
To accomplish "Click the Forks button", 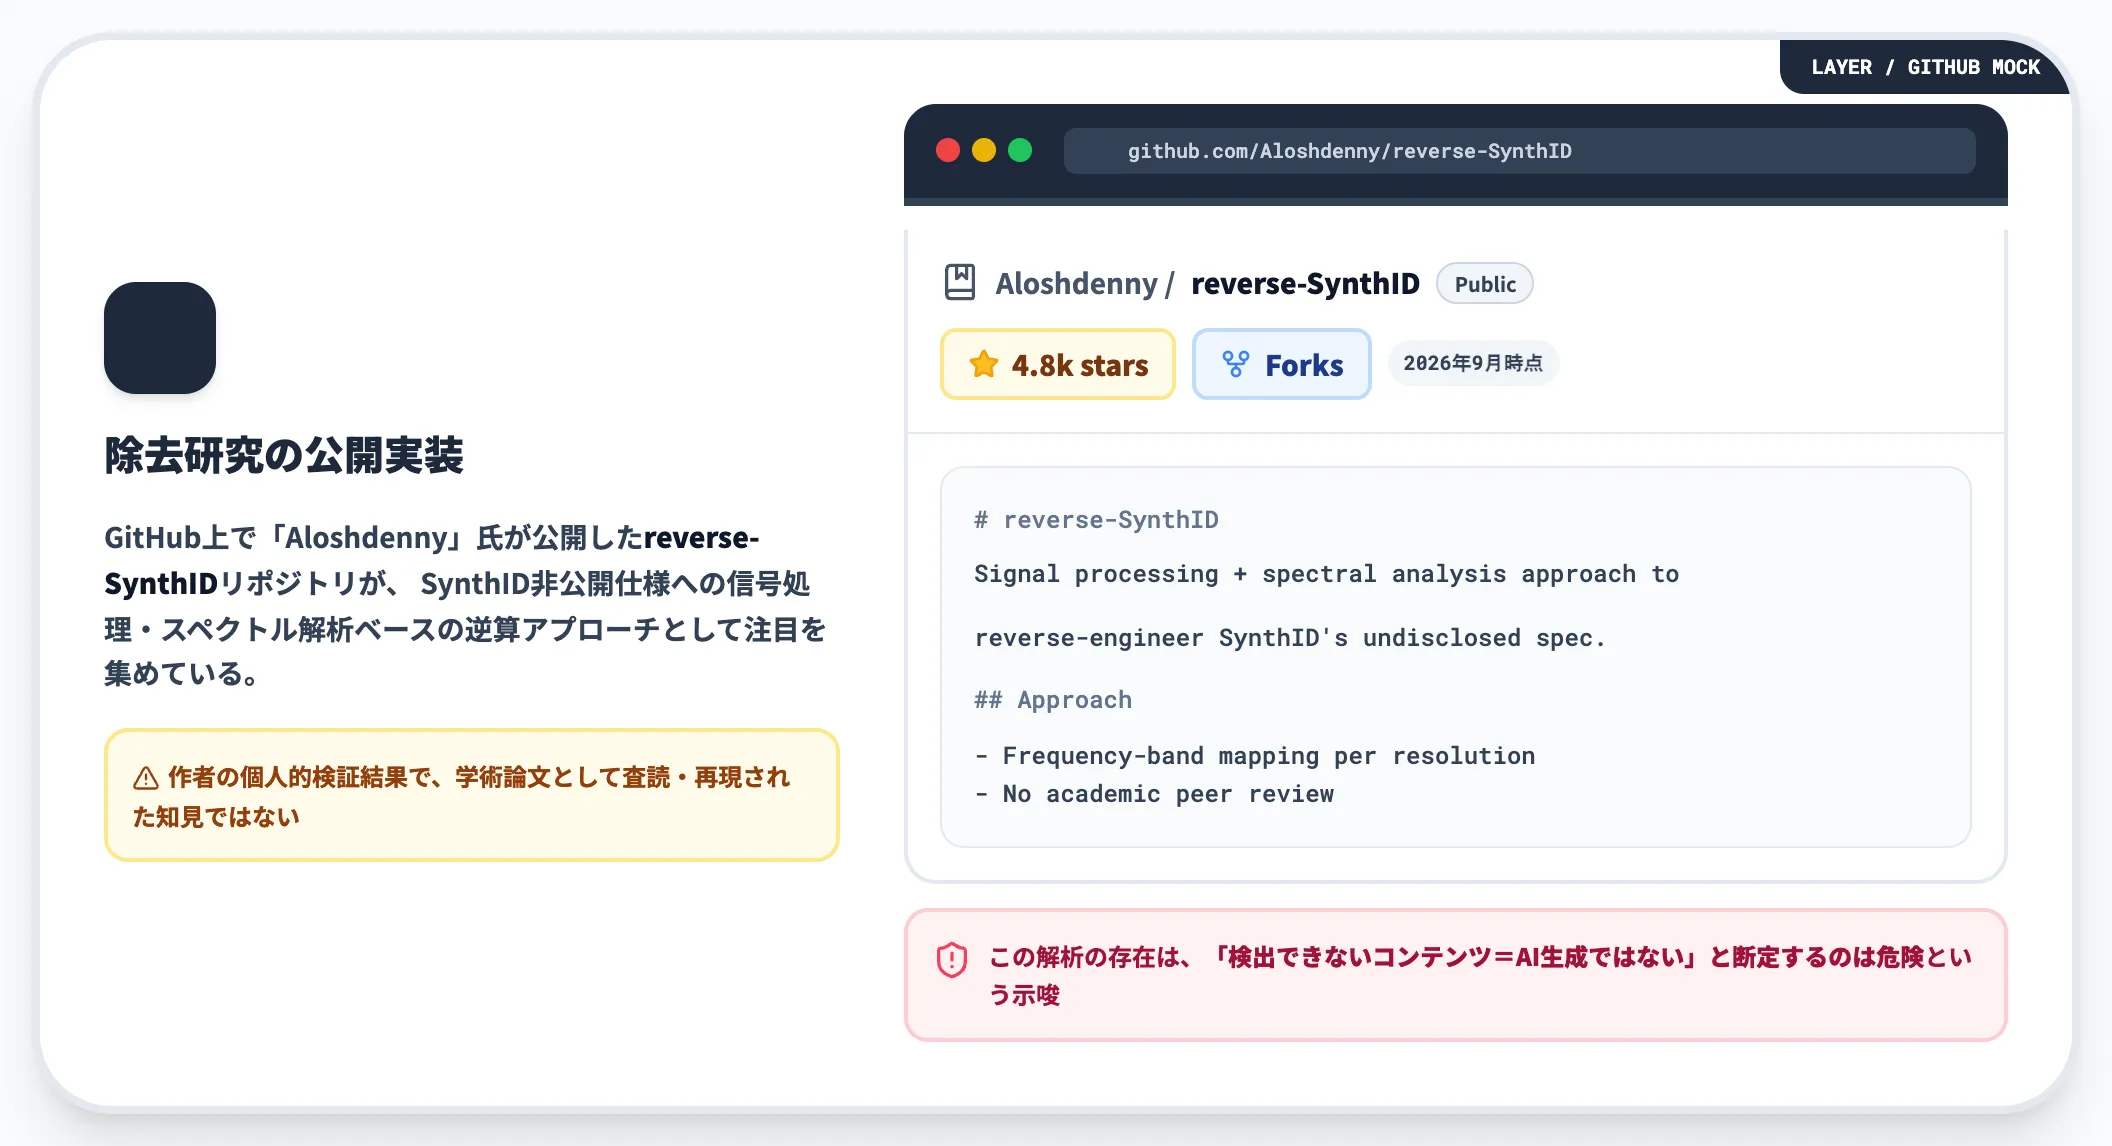I will pyautogui.click(x=1282, y=364).
